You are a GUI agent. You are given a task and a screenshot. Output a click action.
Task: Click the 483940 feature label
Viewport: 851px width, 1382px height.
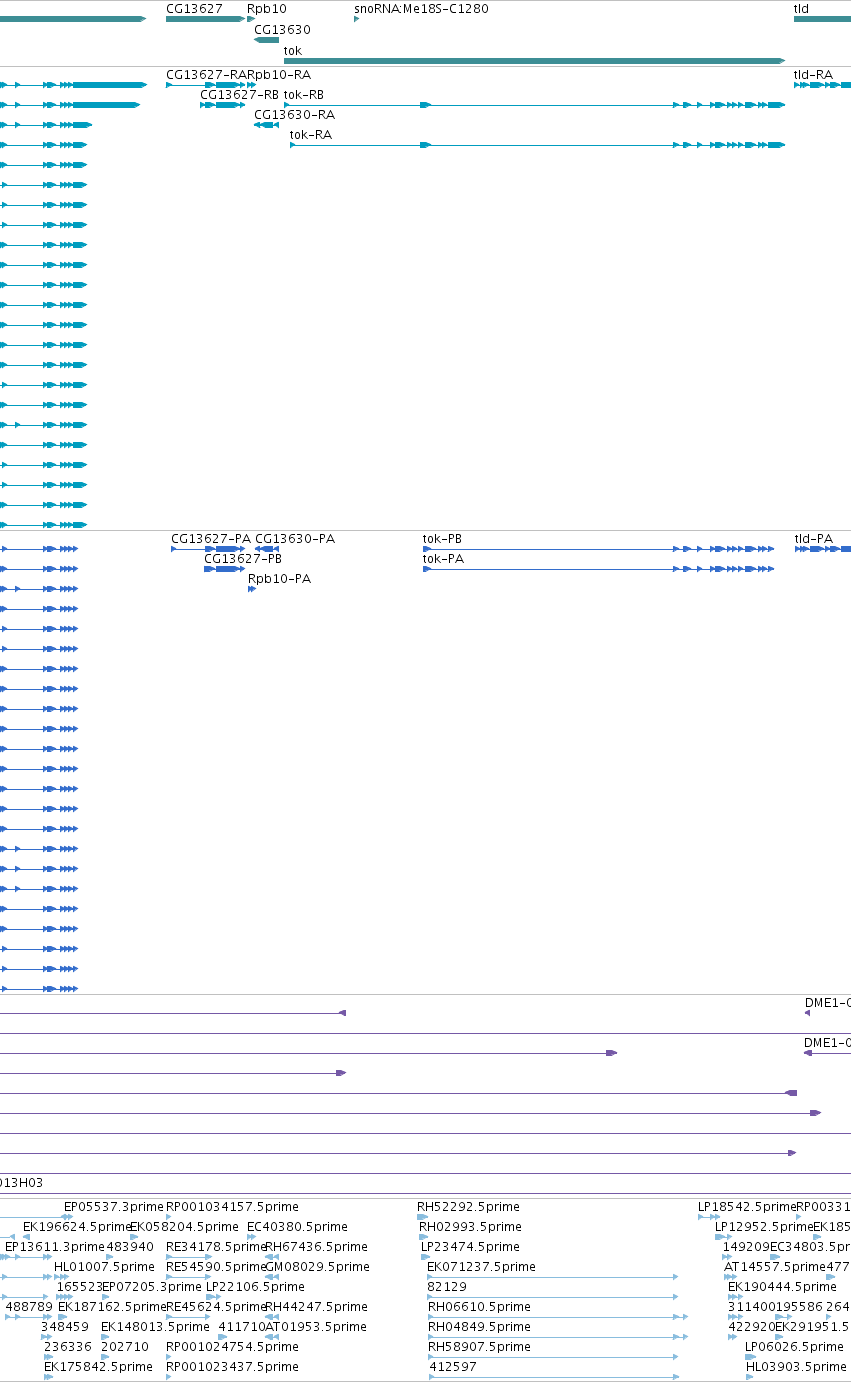point(130,1246)
